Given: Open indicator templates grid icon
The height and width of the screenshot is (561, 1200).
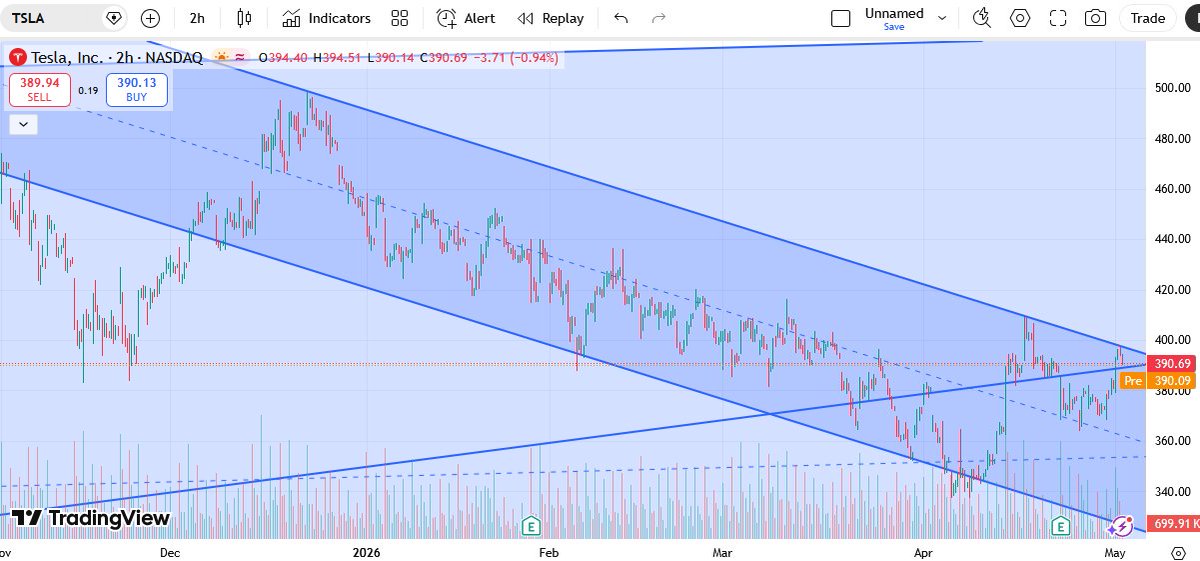Looking at the screenshot, I should point(400,18).
